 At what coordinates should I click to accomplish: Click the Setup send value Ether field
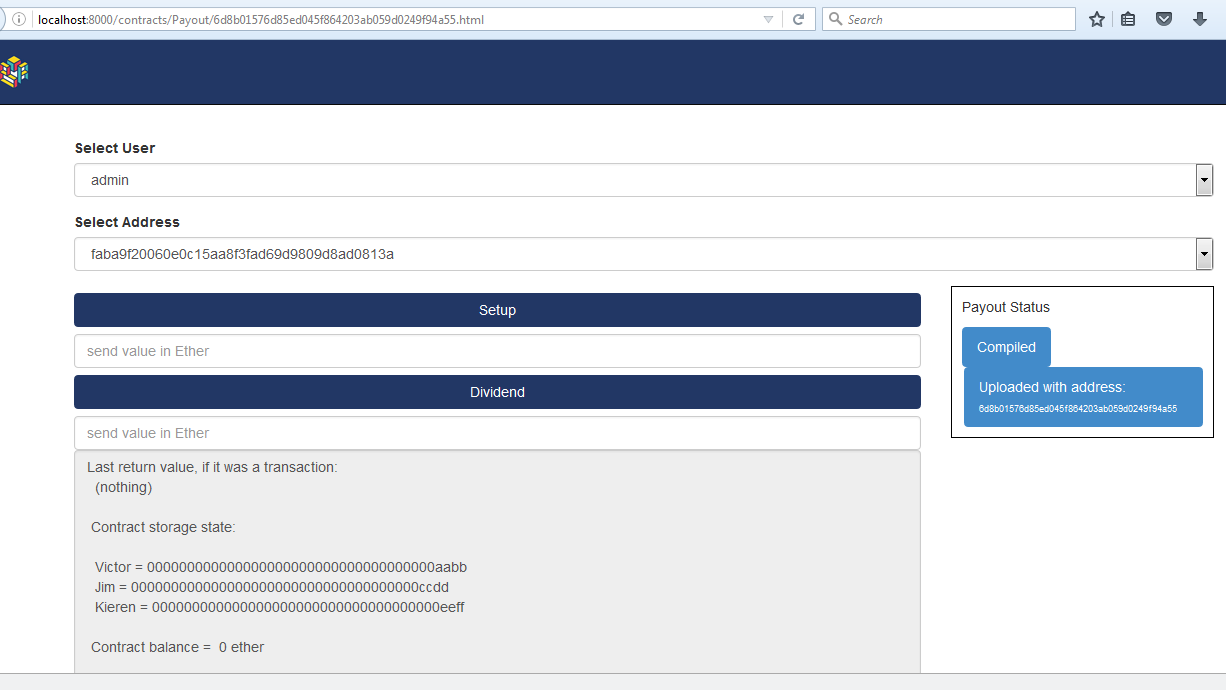(x=497, y=351)
